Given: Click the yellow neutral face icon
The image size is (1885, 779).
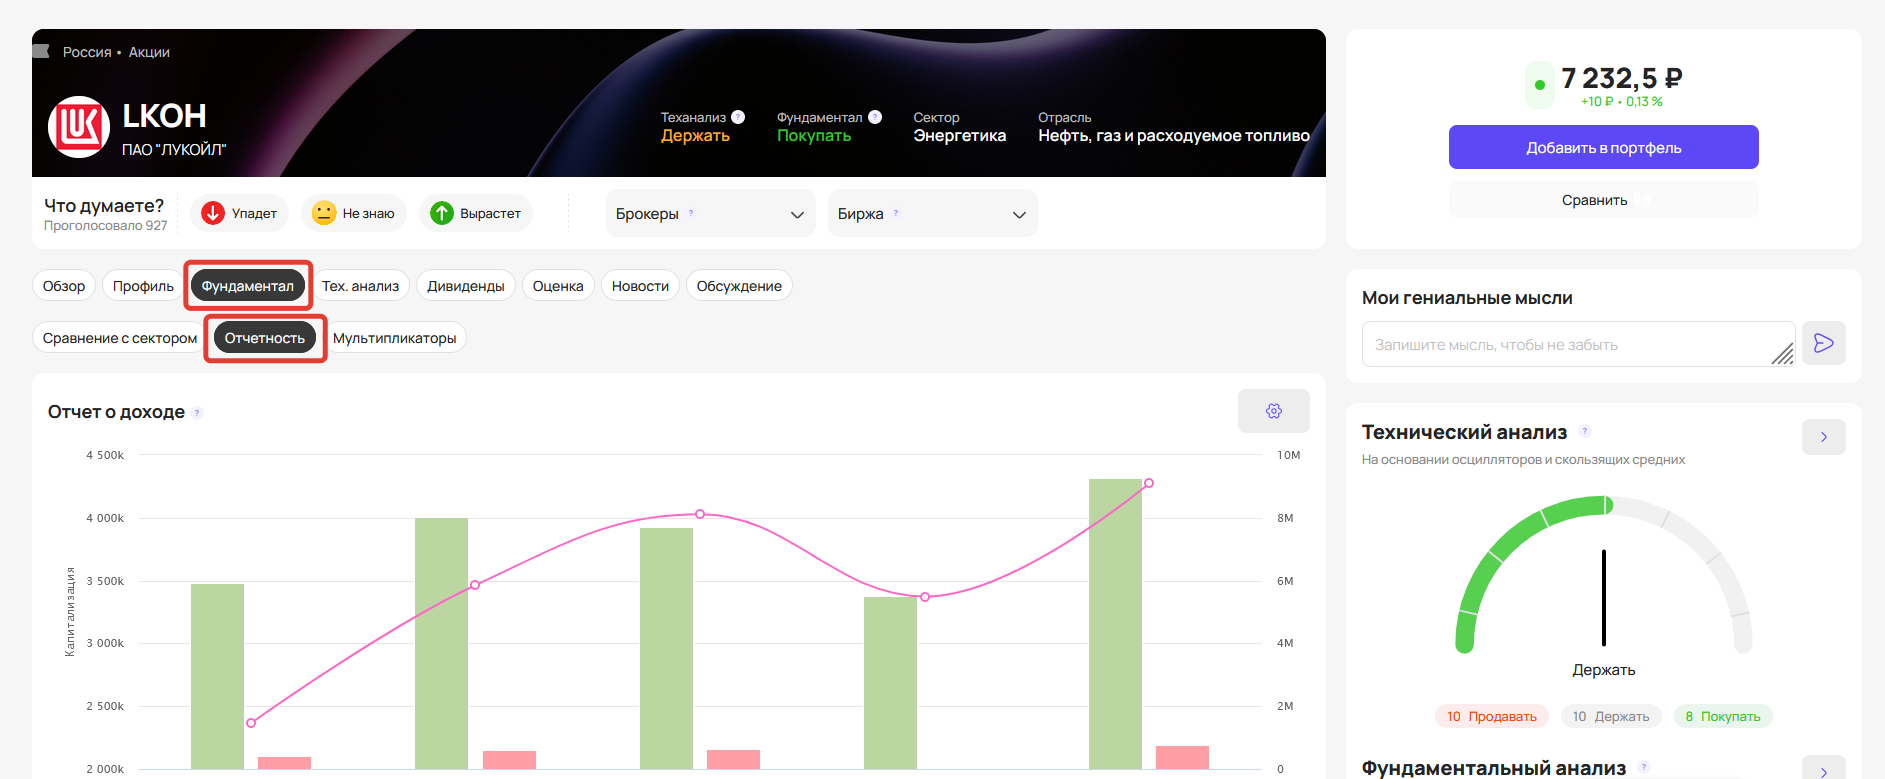Looking at the screenshot, I should [x=324, y=213].
